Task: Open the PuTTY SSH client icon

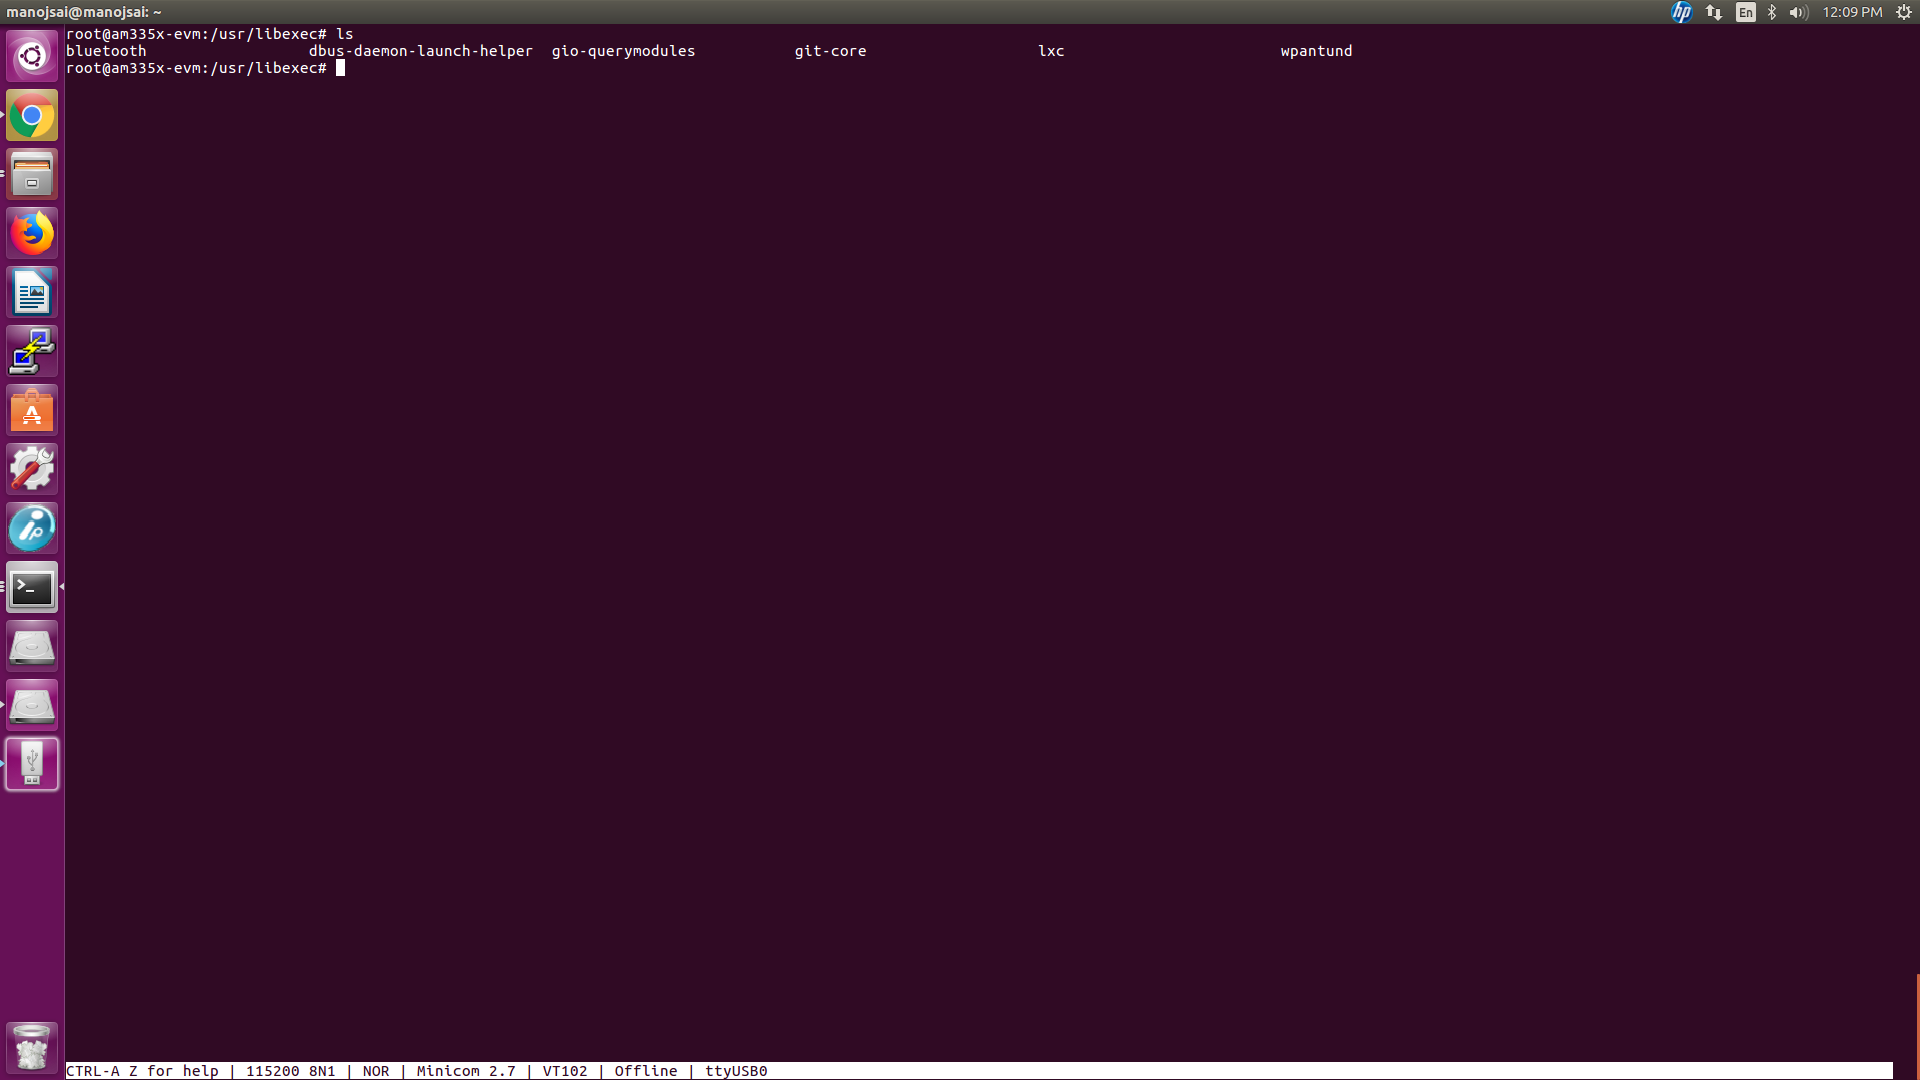Action: 32,351
